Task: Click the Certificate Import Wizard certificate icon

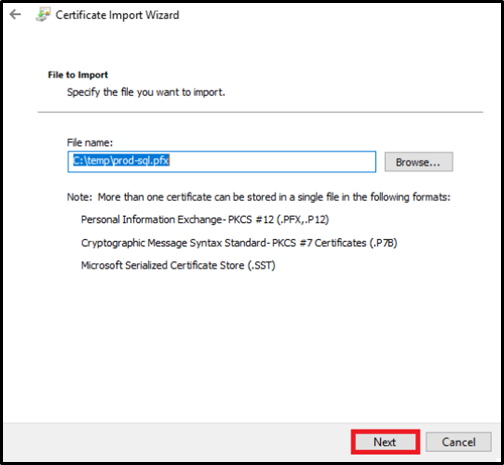Action: 43,15
